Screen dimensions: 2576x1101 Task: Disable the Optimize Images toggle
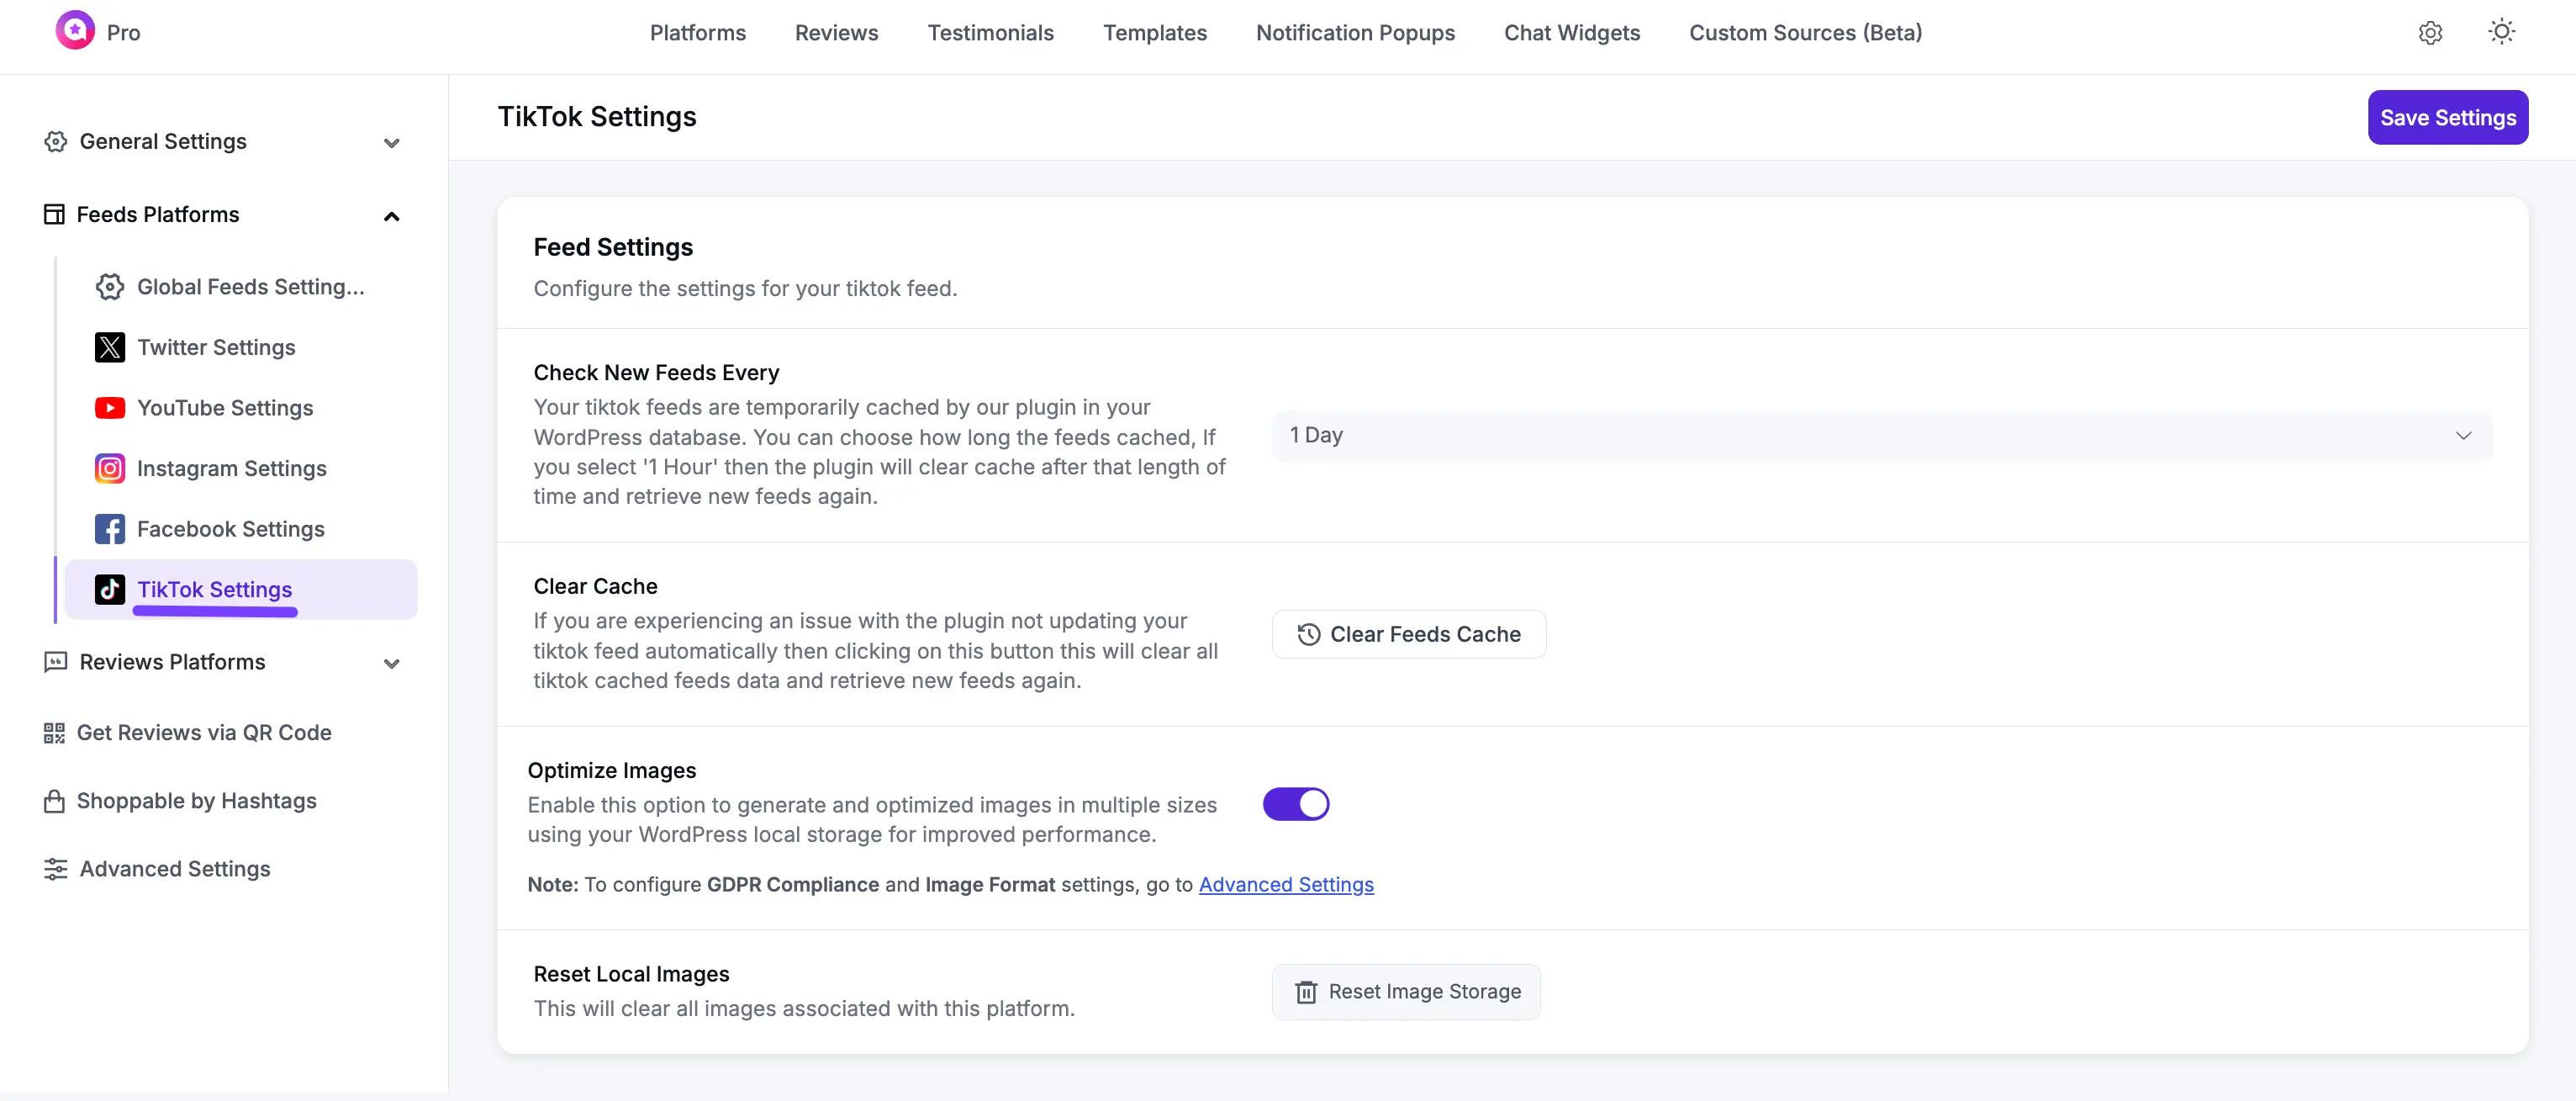[x=1296, y=803]
